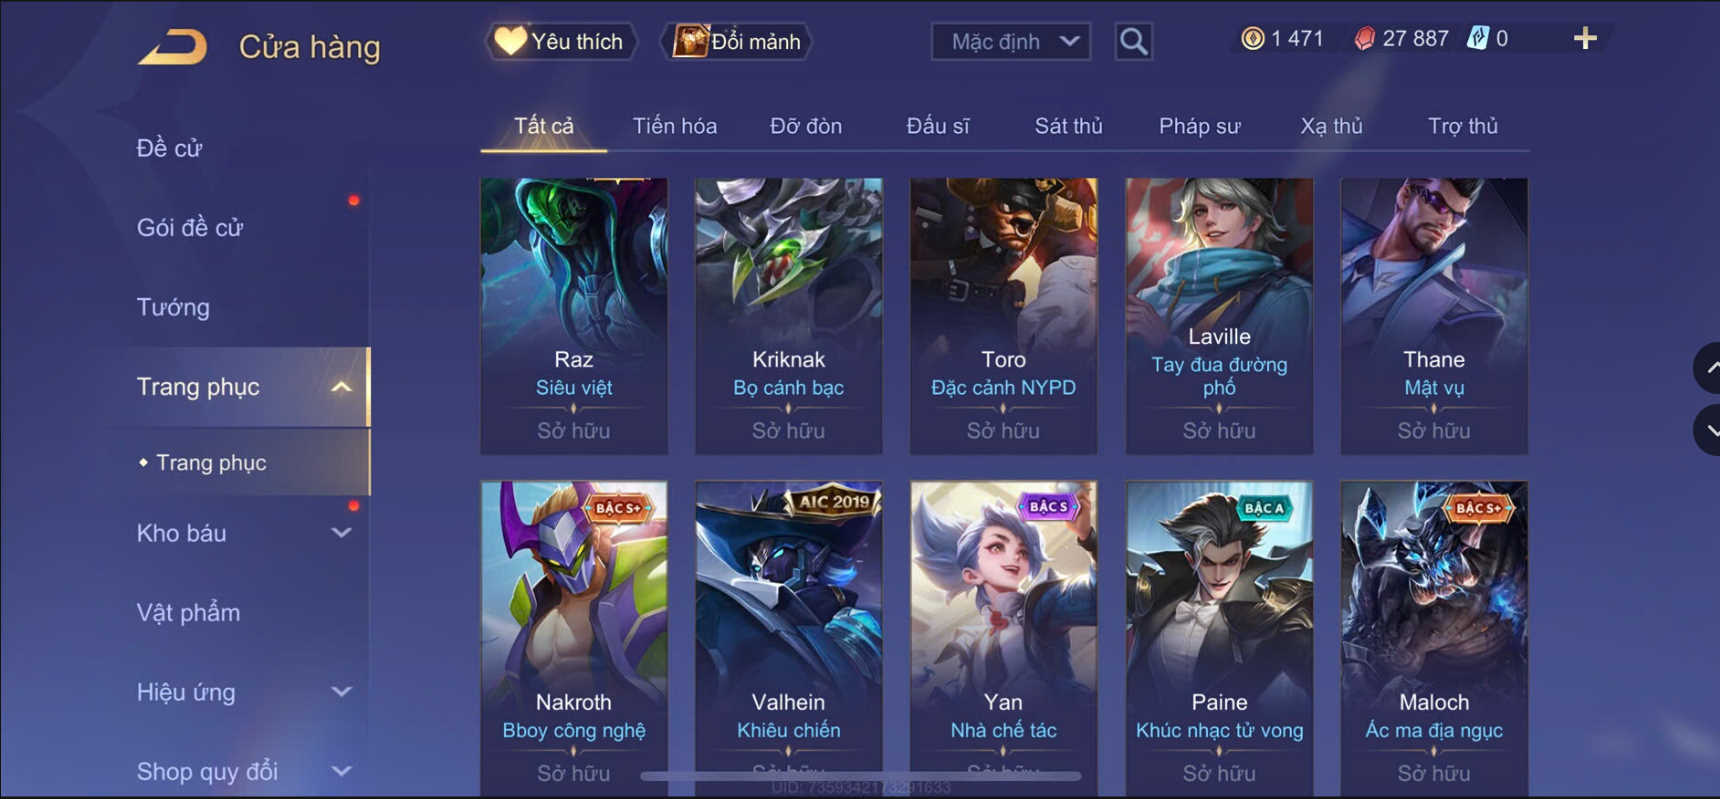
Task: Tap the gold coin balance icon
Action: coord(1252,39)
